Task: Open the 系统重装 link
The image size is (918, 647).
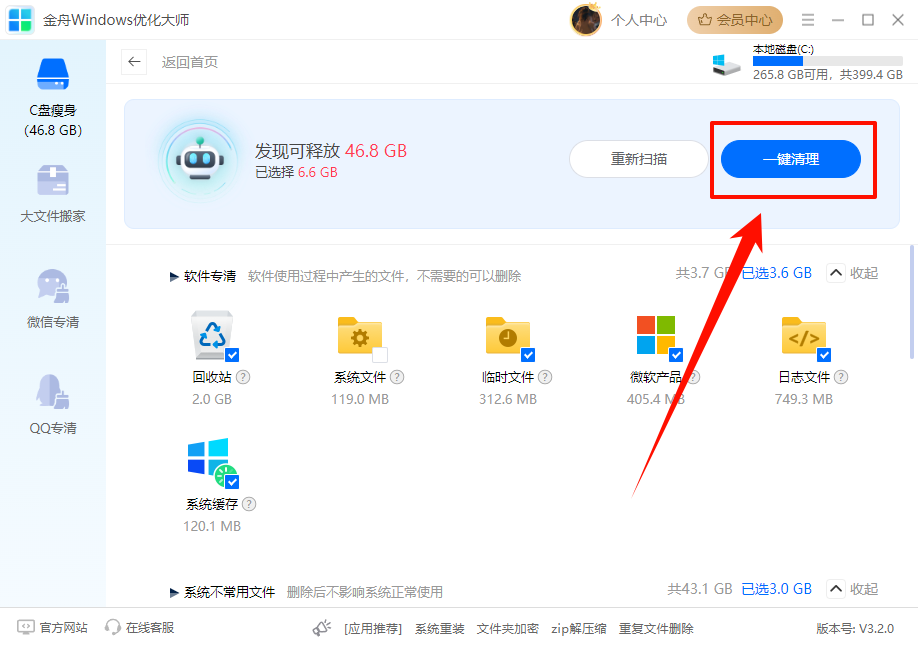Action: coord(440,629)
